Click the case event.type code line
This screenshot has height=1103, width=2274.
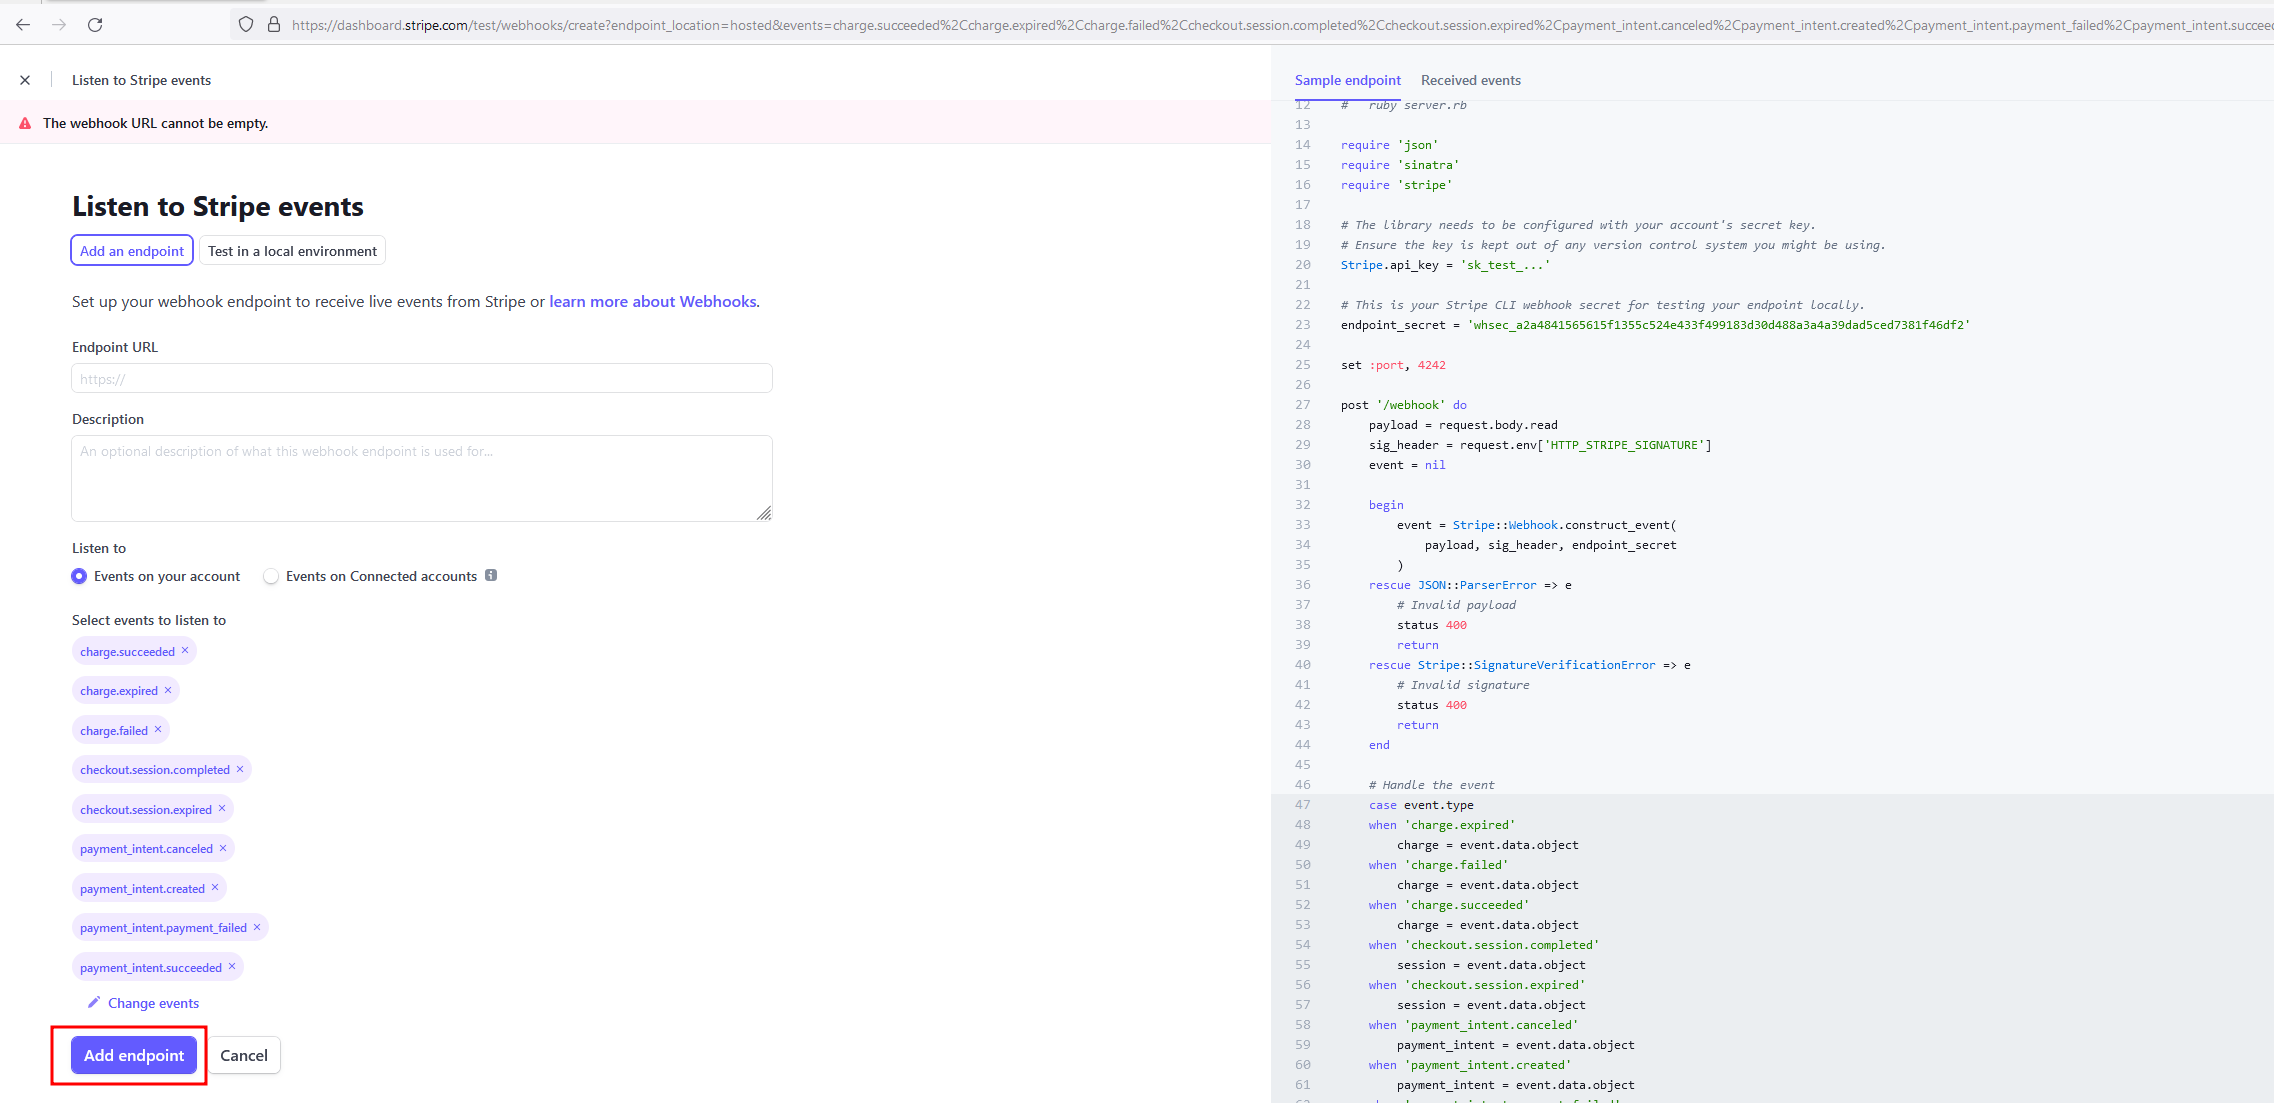click(1421, 805)
